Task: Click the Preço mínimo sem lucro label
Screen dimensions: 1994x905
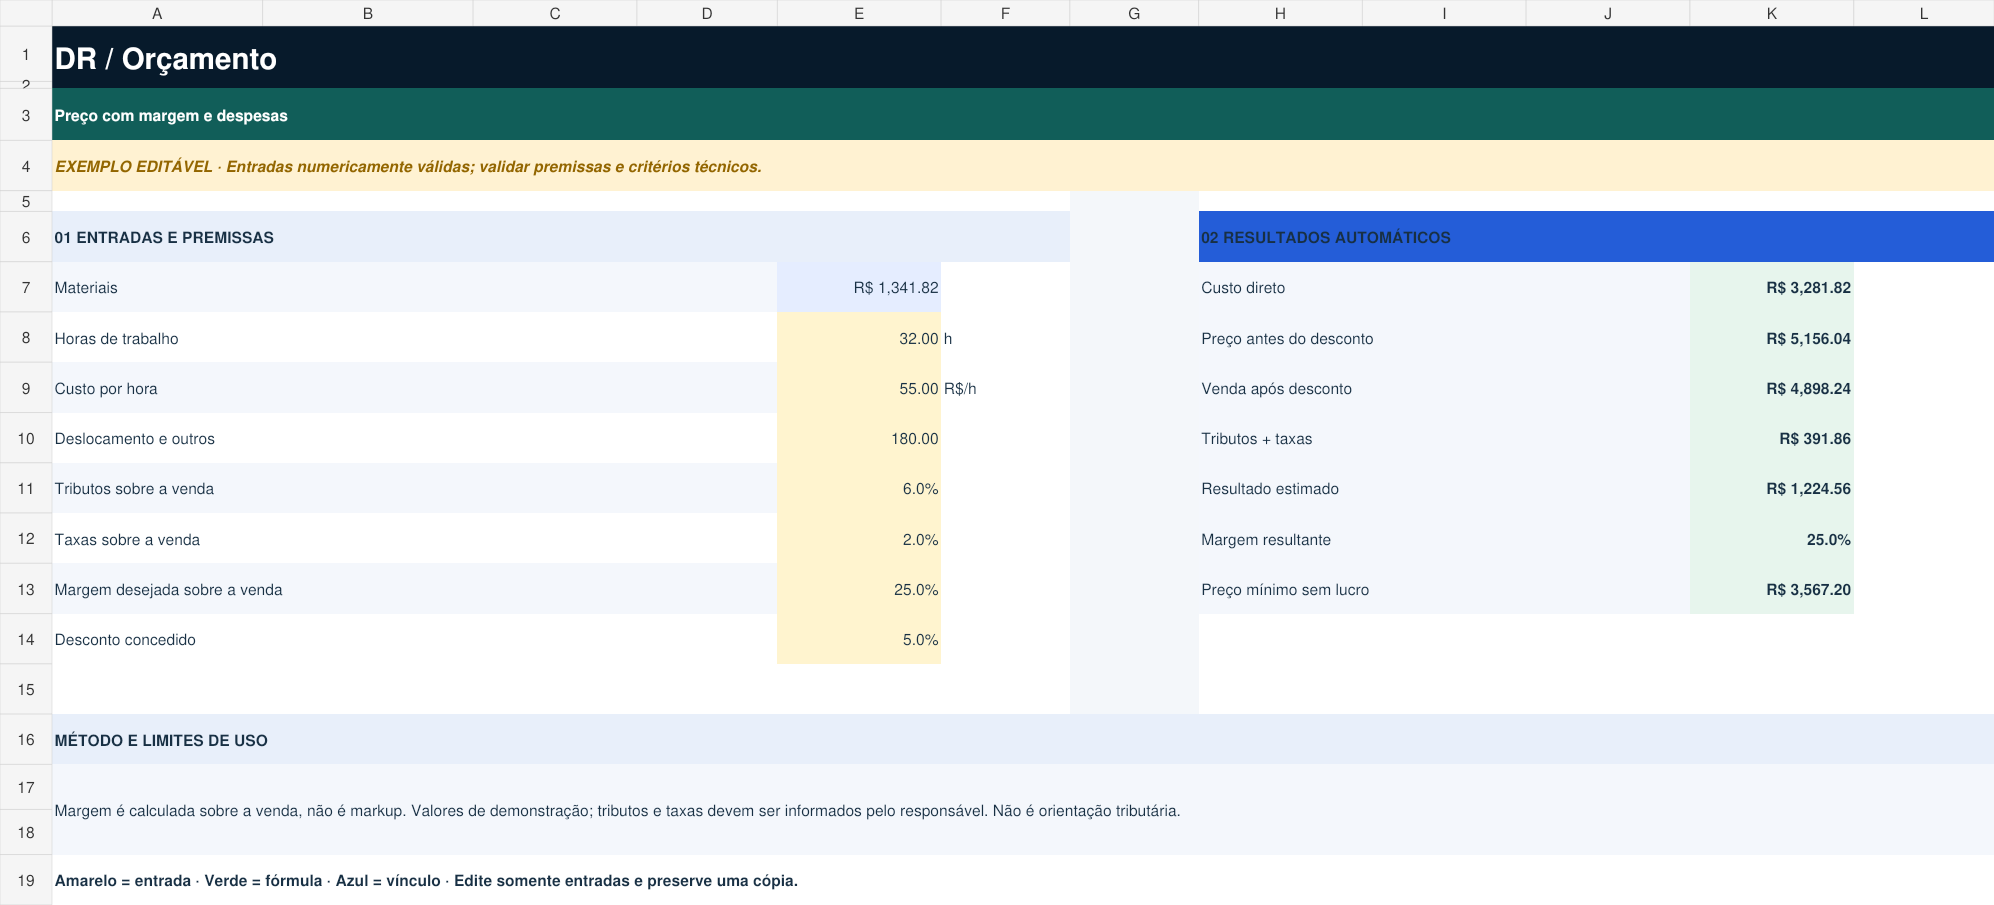Action: point(1444,589)
